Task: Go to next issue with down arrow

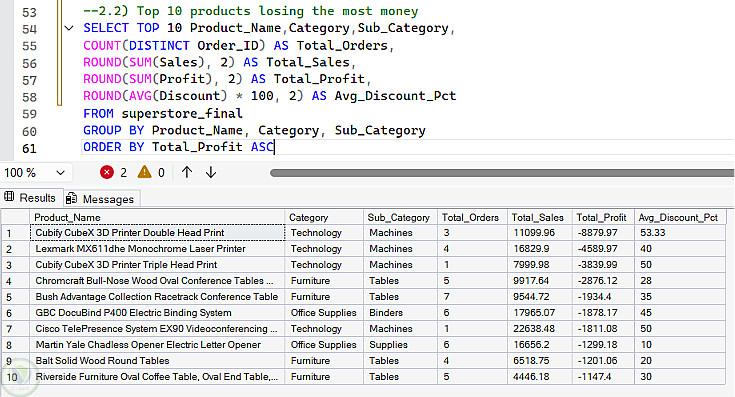Action: 211,172
